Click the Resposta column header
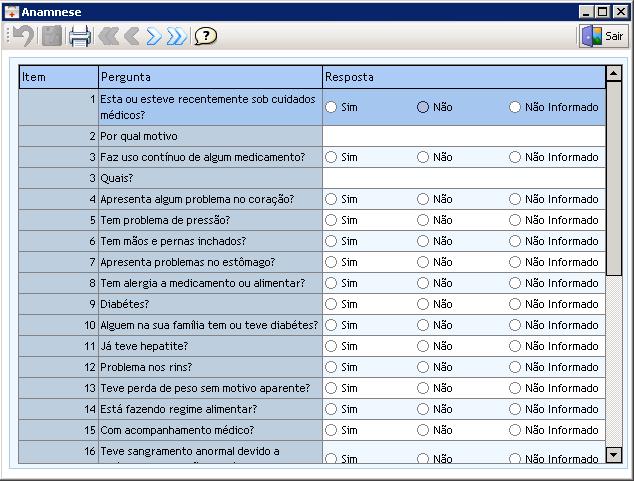 464,77
